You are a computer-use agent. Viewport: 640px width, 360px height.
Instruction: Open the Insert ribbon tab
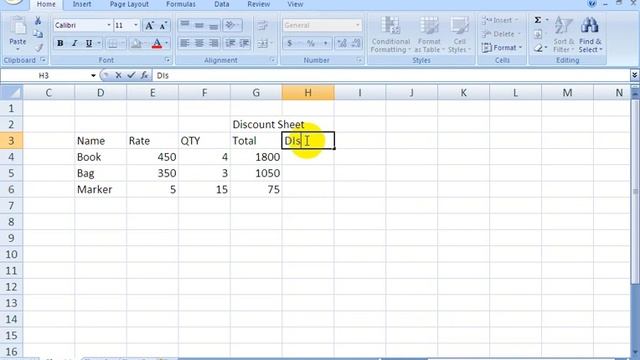(x=82, y=4)
